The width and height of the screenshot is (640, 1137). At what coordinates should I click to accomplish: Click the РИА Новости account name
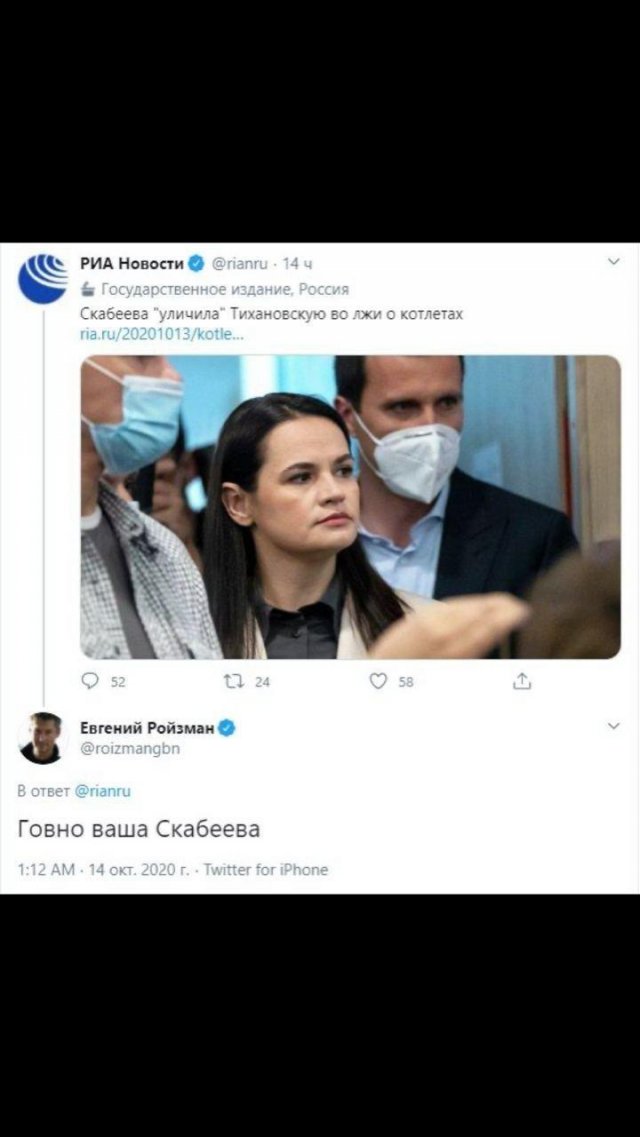point(132,262)
